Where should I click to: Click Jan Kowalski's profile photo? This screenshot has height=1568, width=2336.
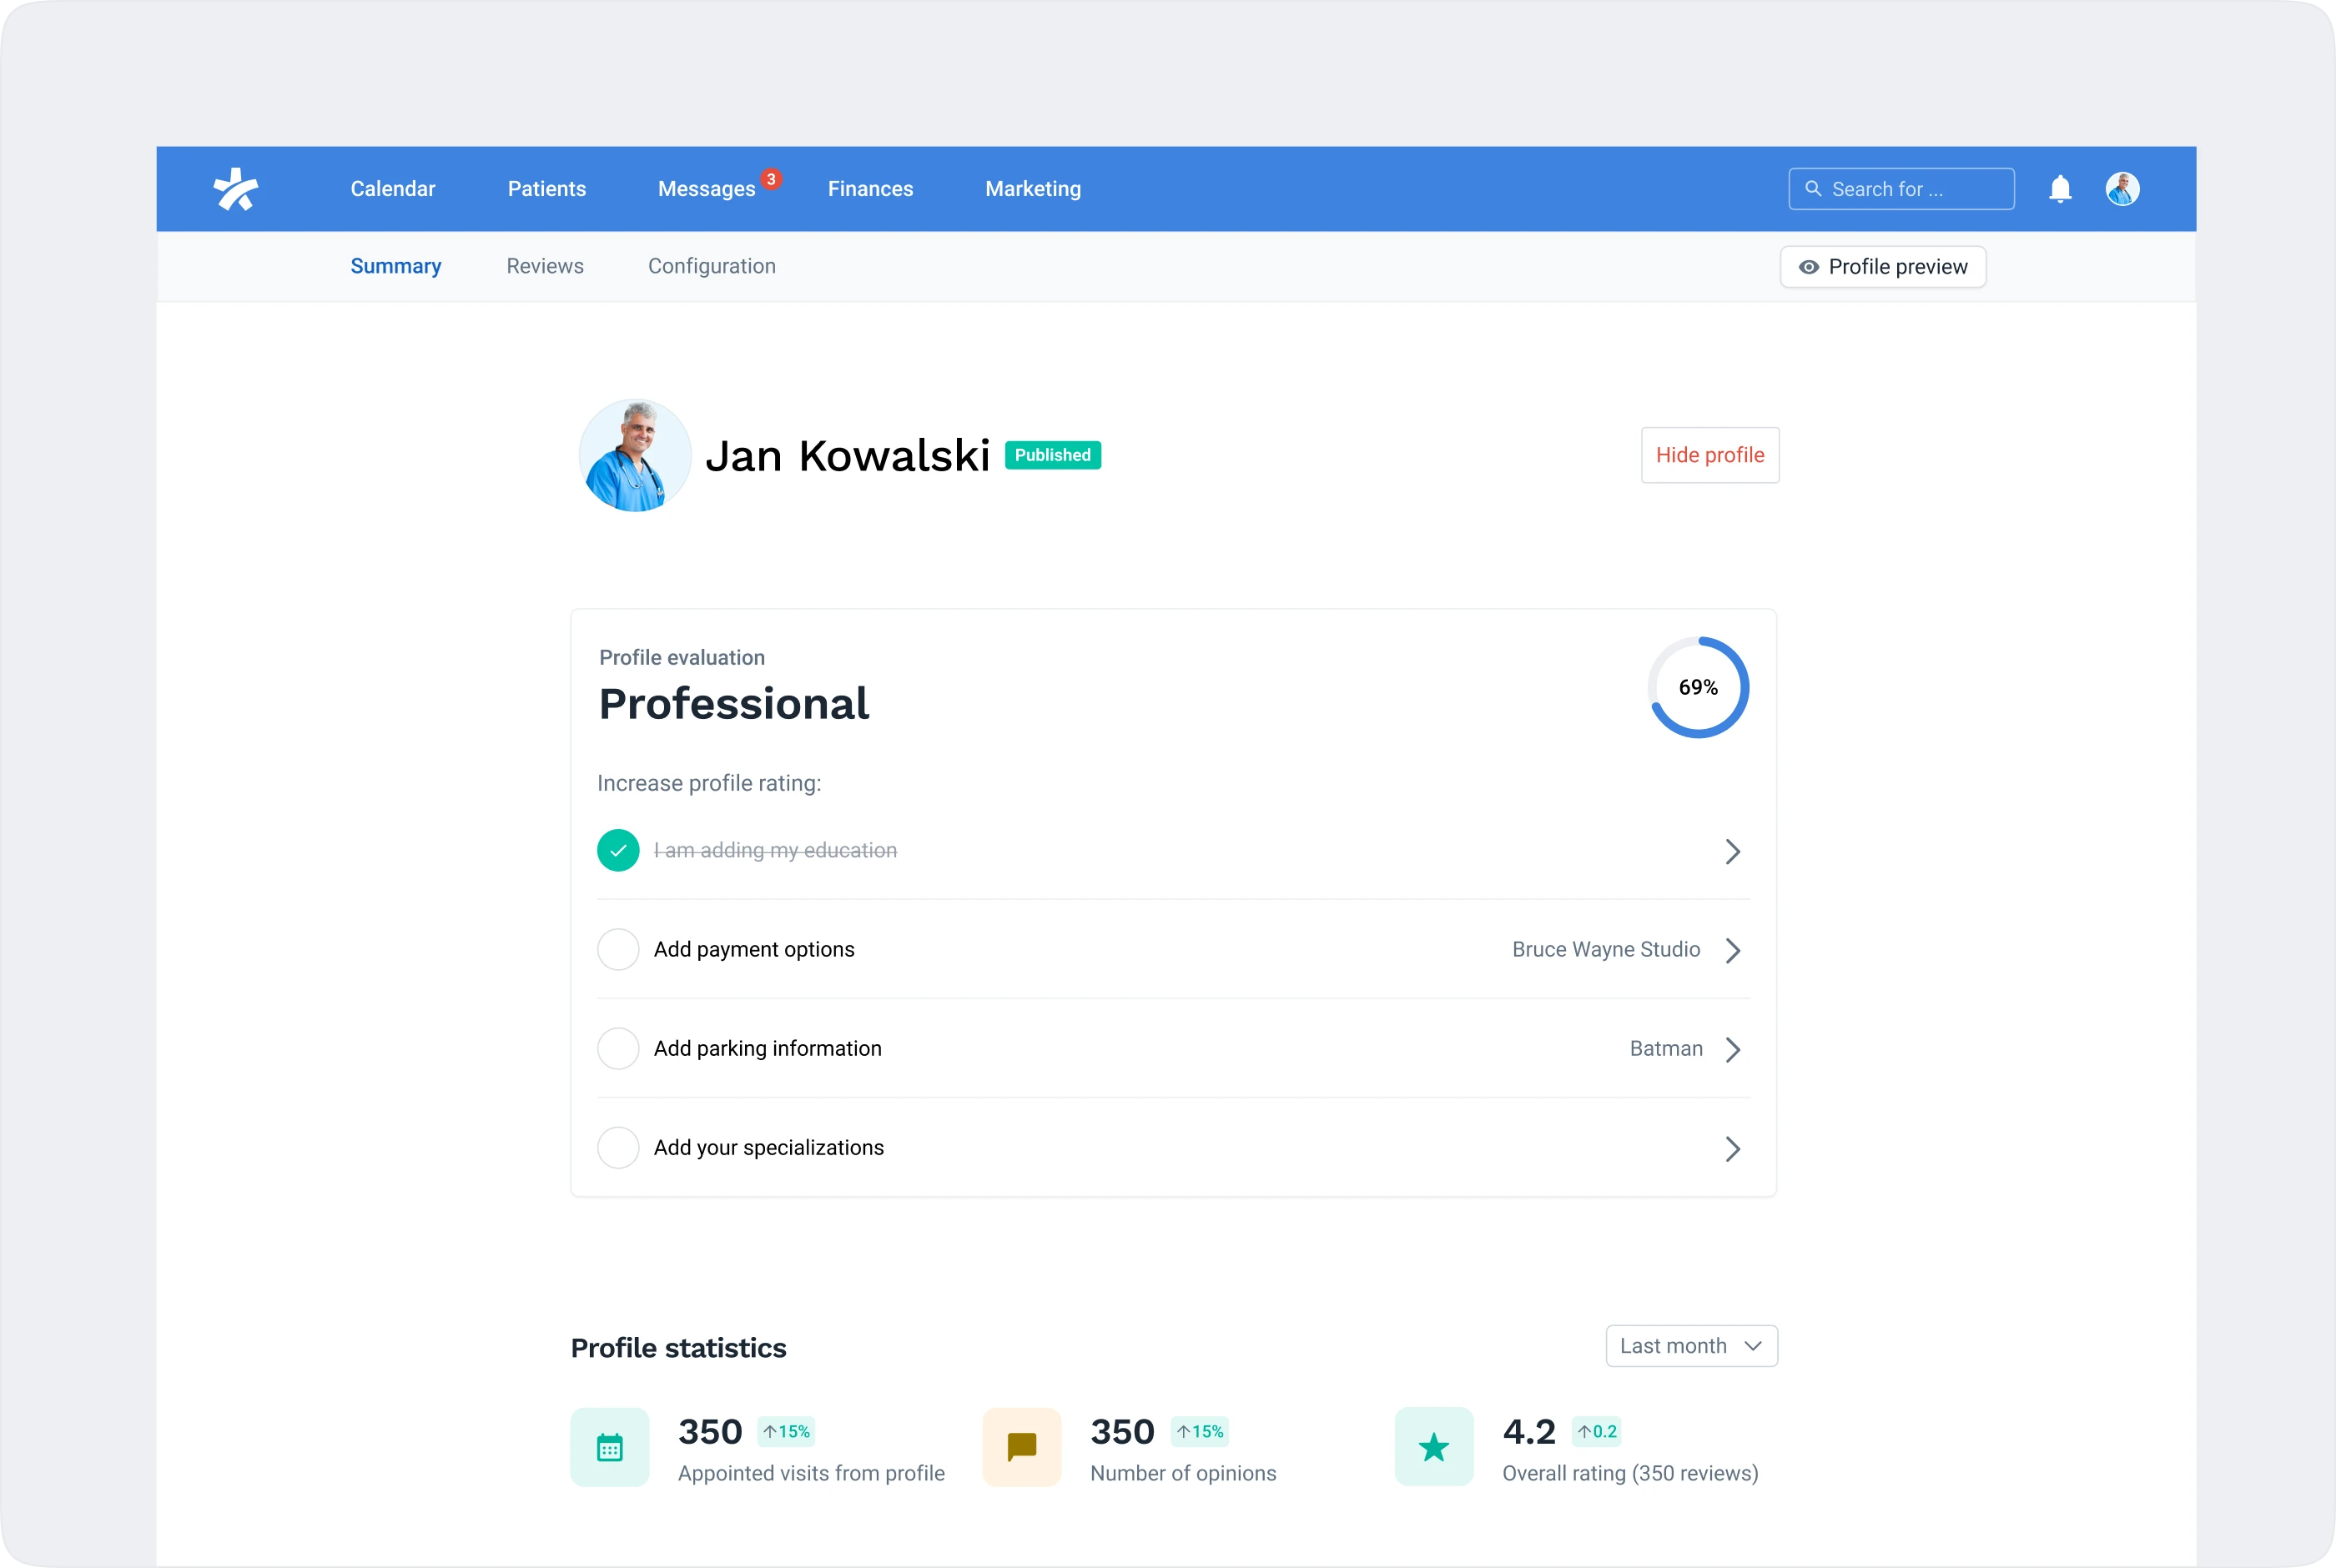pyautogui.click(x=635, y=456)
